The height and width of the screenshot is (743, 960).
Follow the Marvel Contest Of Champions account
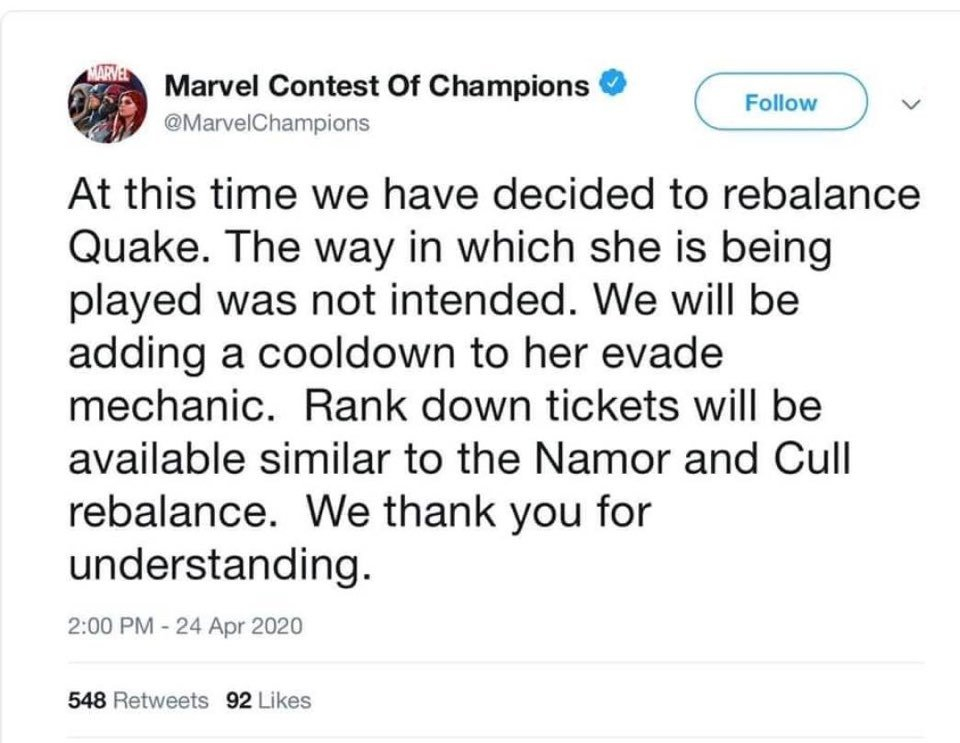[x=781, y=102]
